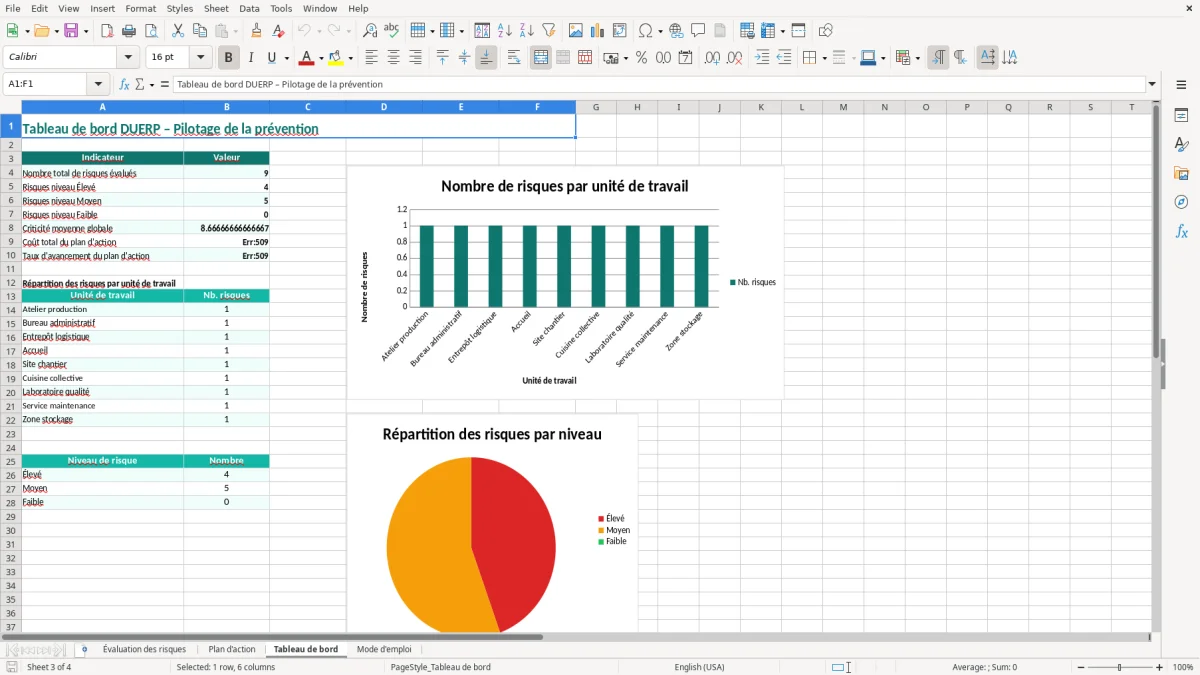Switch to Évaluation des risques sheet tab

click(x=144, y=649)
